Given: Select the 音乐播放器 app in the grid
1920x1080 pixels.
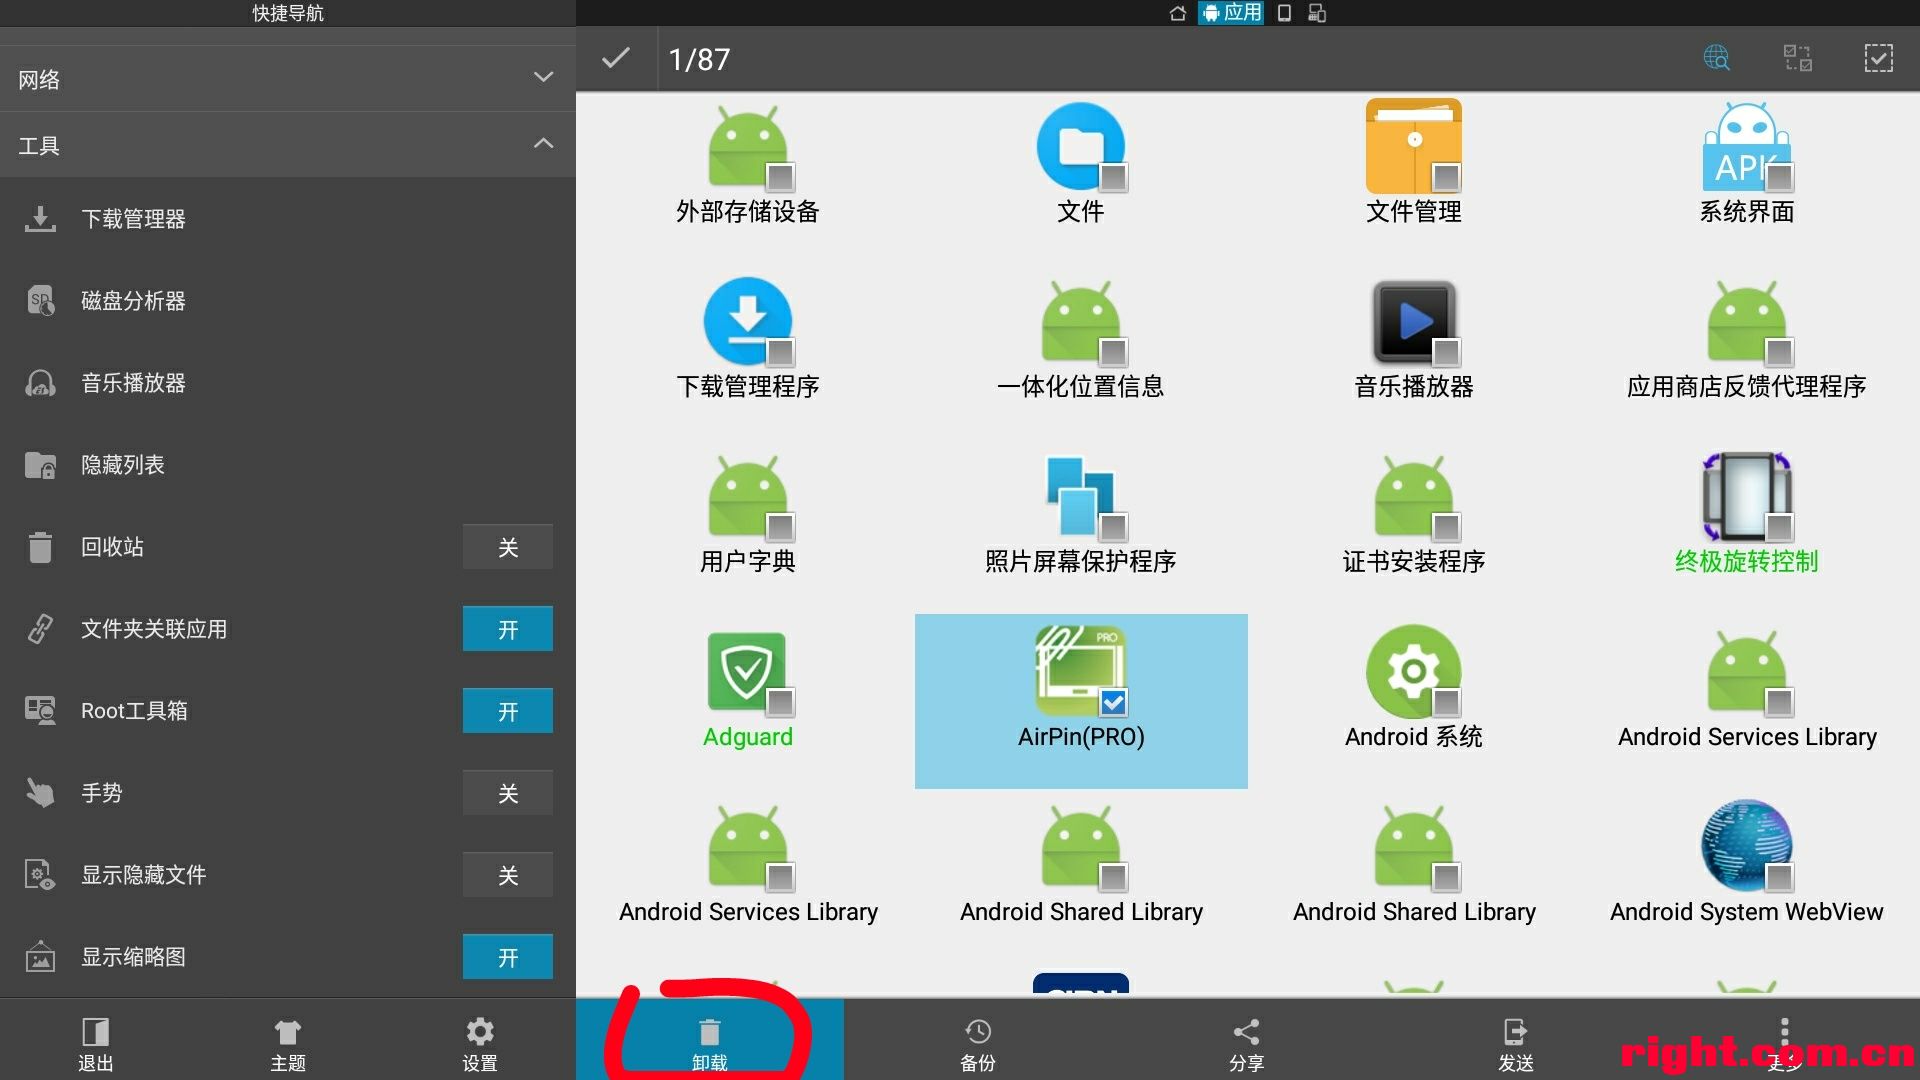Looking at the screenshot, I should pyautogui.click(x=1414, y=322).
